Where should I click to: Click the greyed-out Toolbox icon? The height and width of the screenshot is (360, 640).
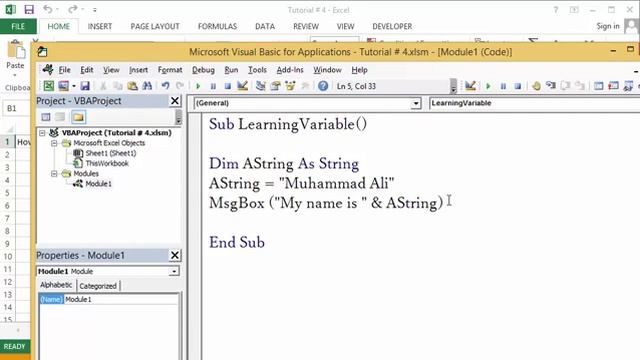[x=305, y=86]
